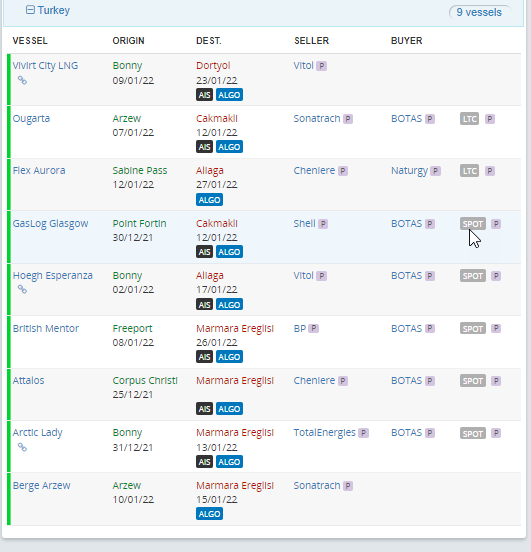The image size is (531, 552).
Task: Click the BUYER column header
Action: (x=407, y=41)
